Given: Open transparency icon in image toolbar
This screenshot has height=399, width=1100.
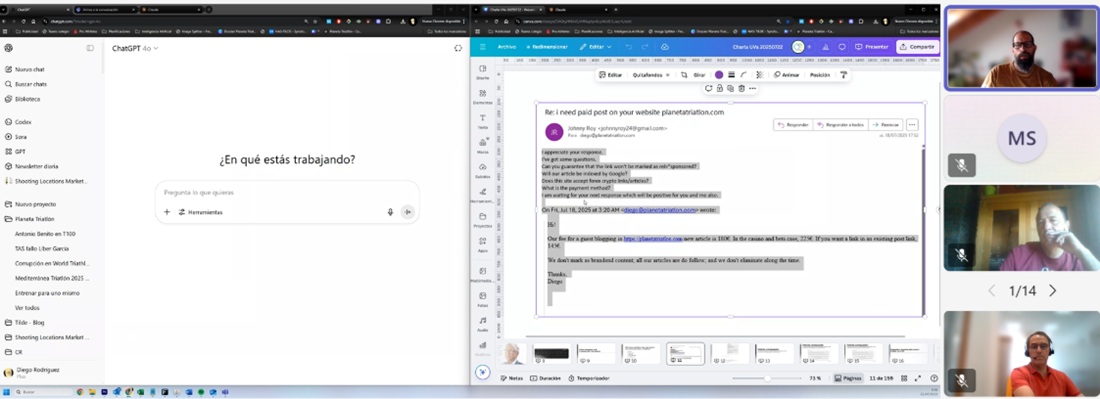Looking at the screenshot, I should (759, 75).
